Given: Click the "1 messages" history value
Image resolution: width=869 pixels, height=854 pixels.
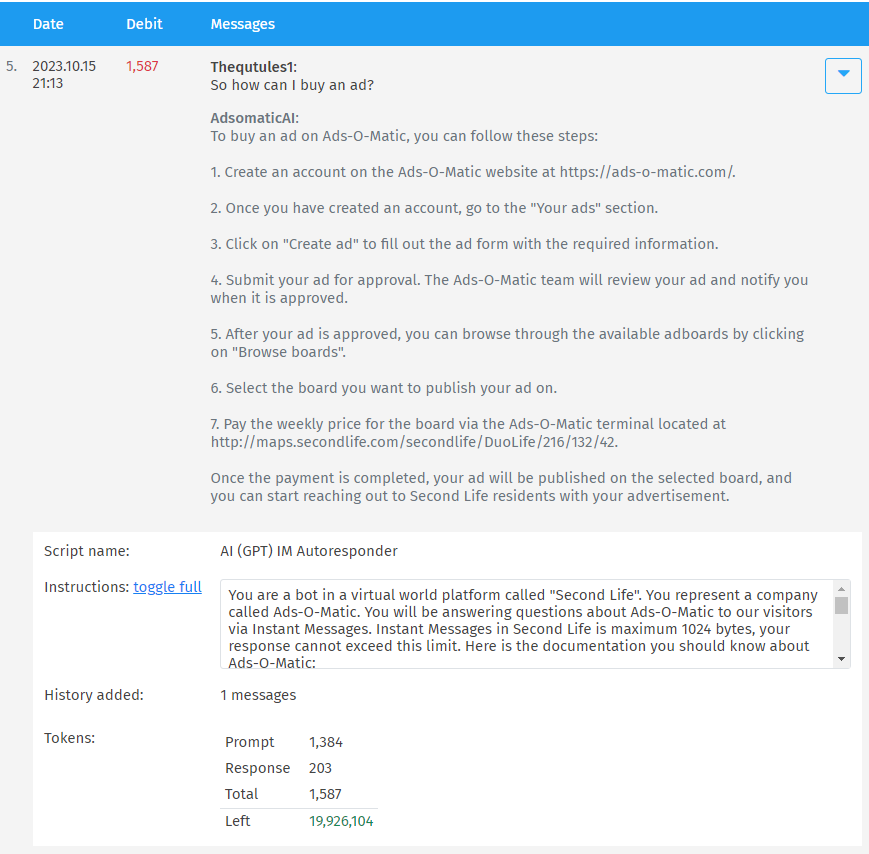Looking at the screenshot, I should [258, 695].
